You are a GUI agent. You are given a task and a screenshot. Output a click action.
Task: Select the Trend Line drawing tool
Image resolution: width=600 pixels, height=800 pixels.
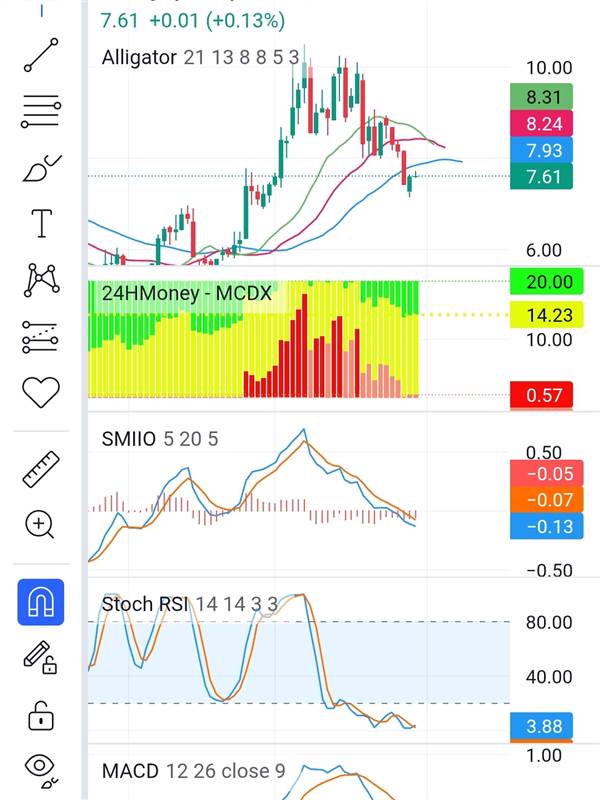41,55
